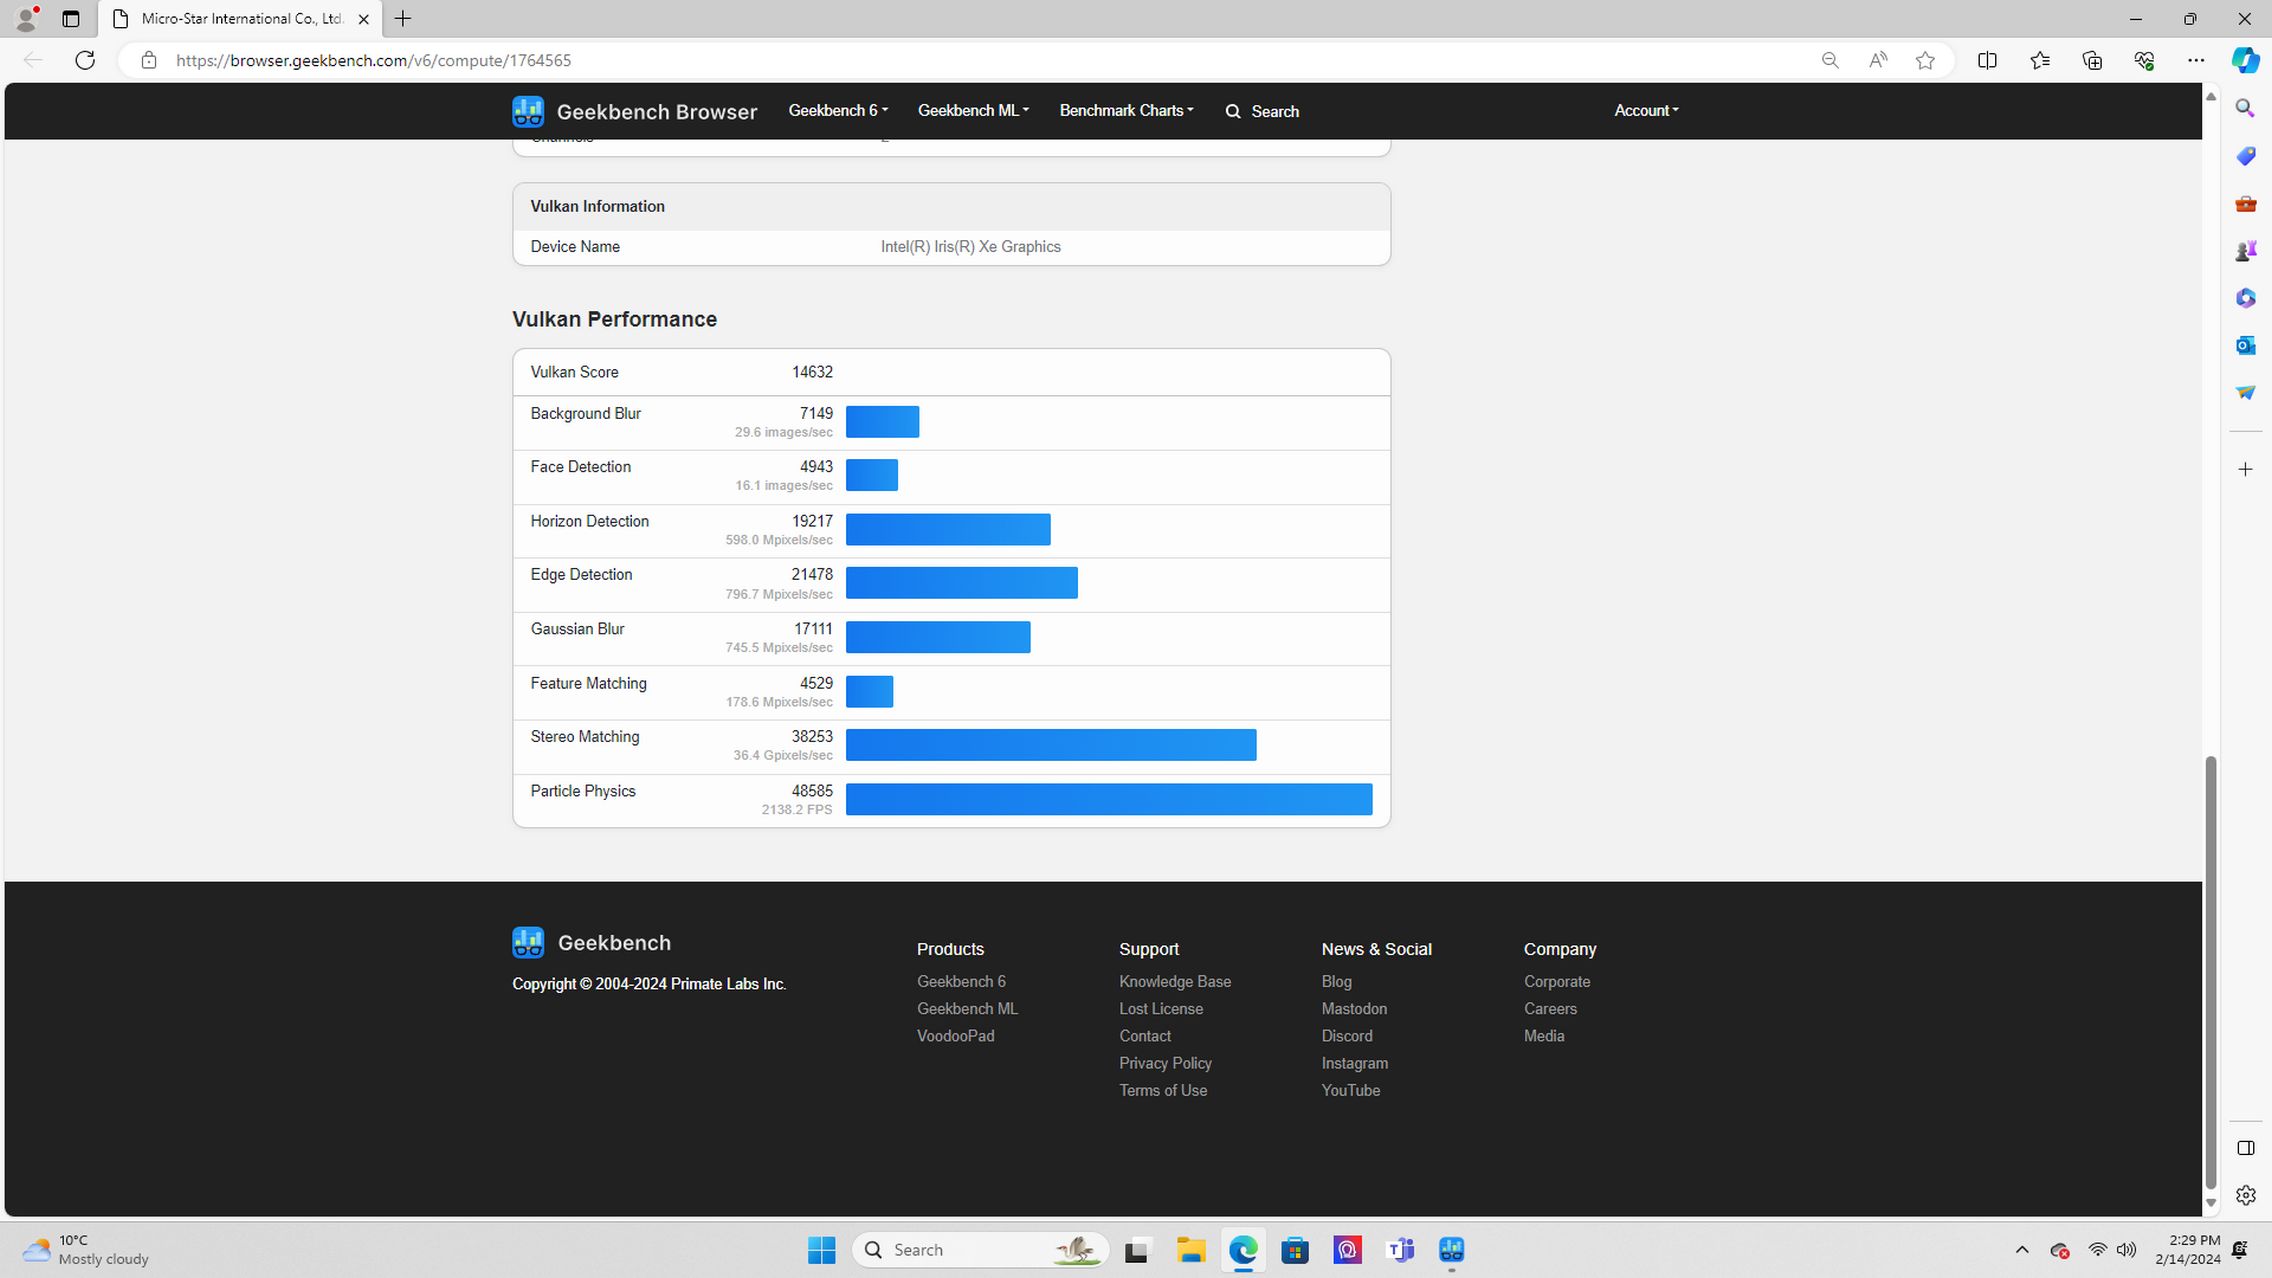
Task: Open the Contact footer link
Action: [x=1145, y=1036]
